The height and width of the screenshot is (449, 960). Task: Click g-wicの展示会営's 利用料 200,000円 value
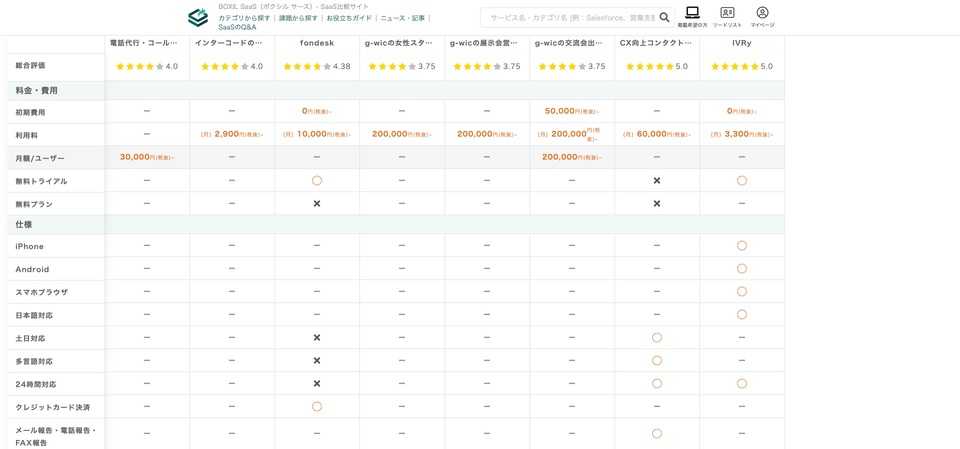pos(487,134)
